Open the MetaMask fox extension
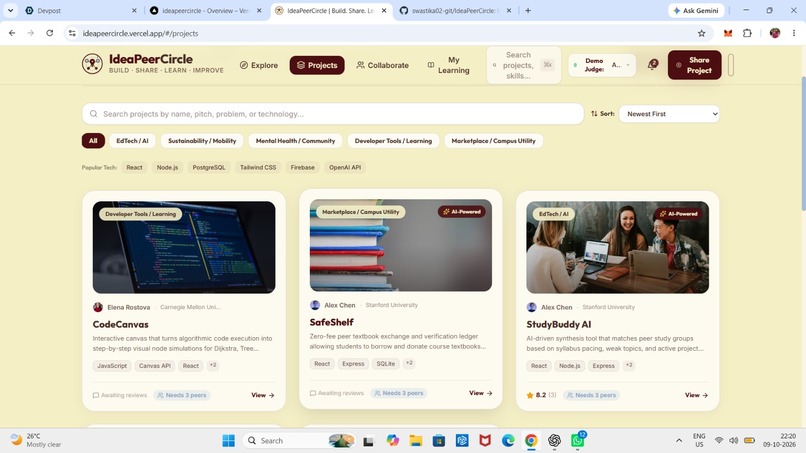 pos(728,33)
